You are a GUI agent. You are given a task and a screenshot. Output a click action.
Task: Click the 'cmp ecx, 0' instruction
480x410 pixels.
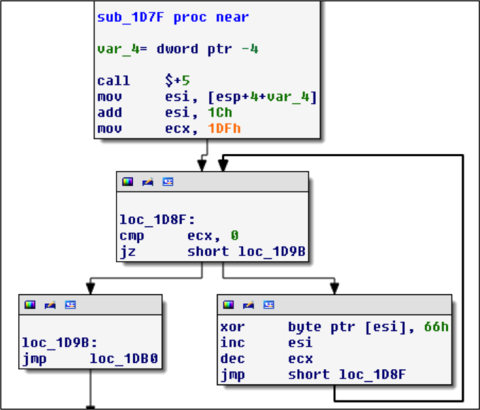pos(179,236)
